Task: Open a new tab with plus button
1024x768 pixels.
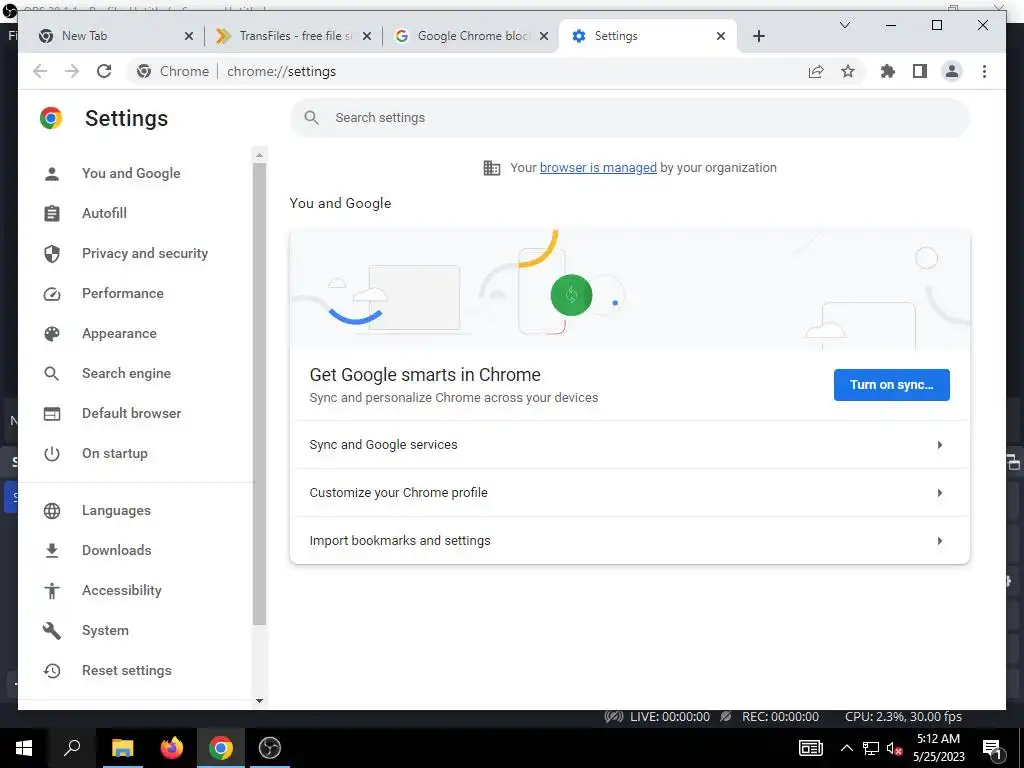Action: pyautogui.click(x=758, y=36)
